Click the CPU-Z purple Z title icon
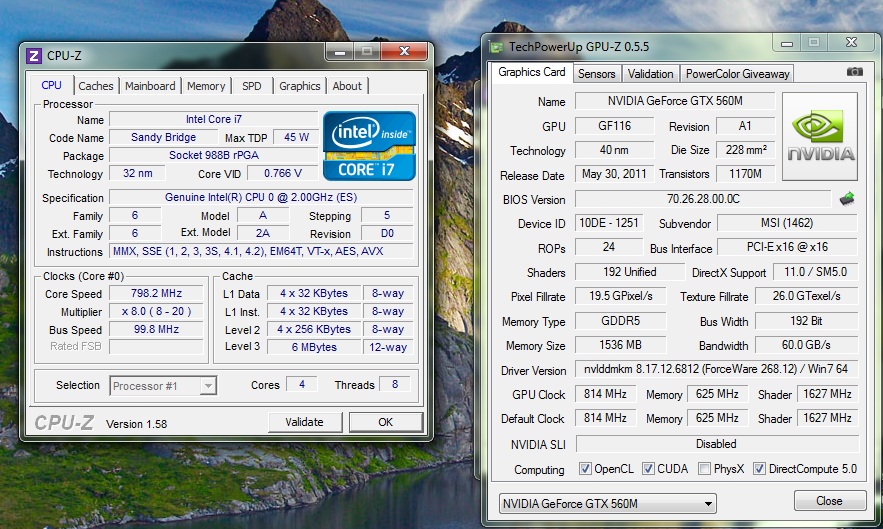Viewport: 883px width, 529px height. click(x=34, y=56)
